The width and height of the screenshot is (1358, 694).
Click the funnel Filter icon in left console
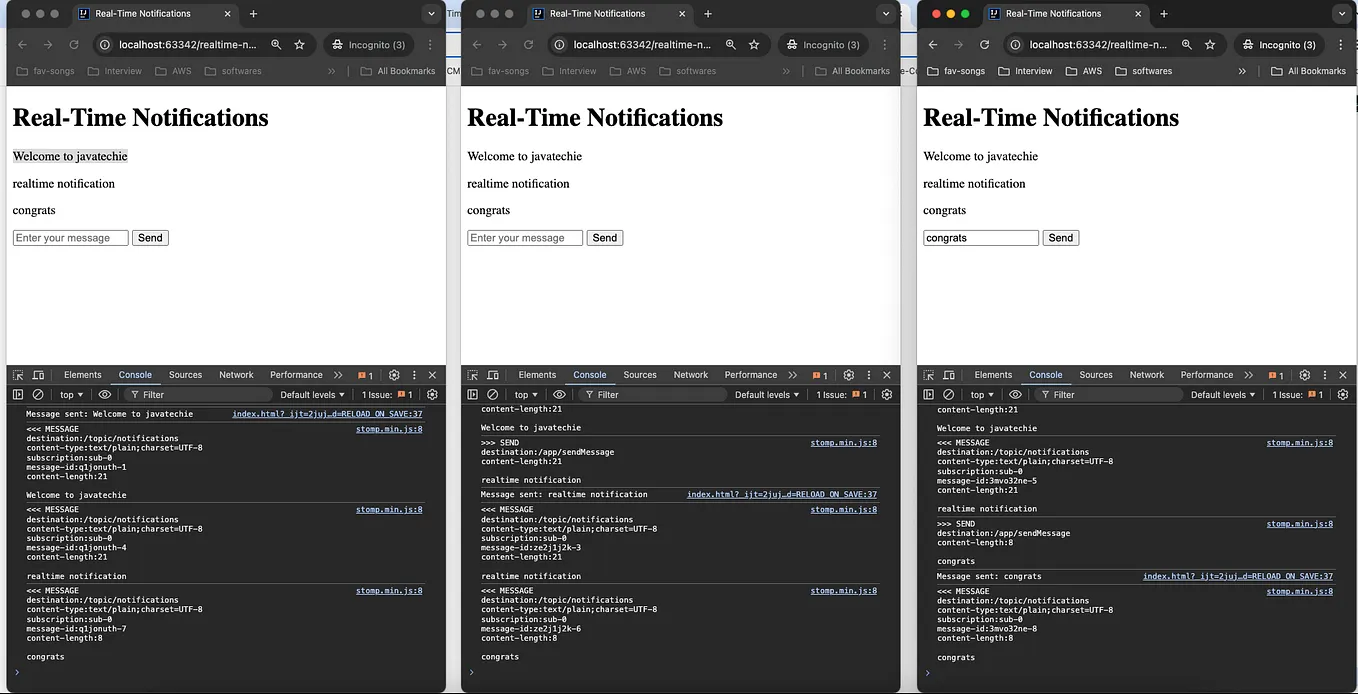132,394
